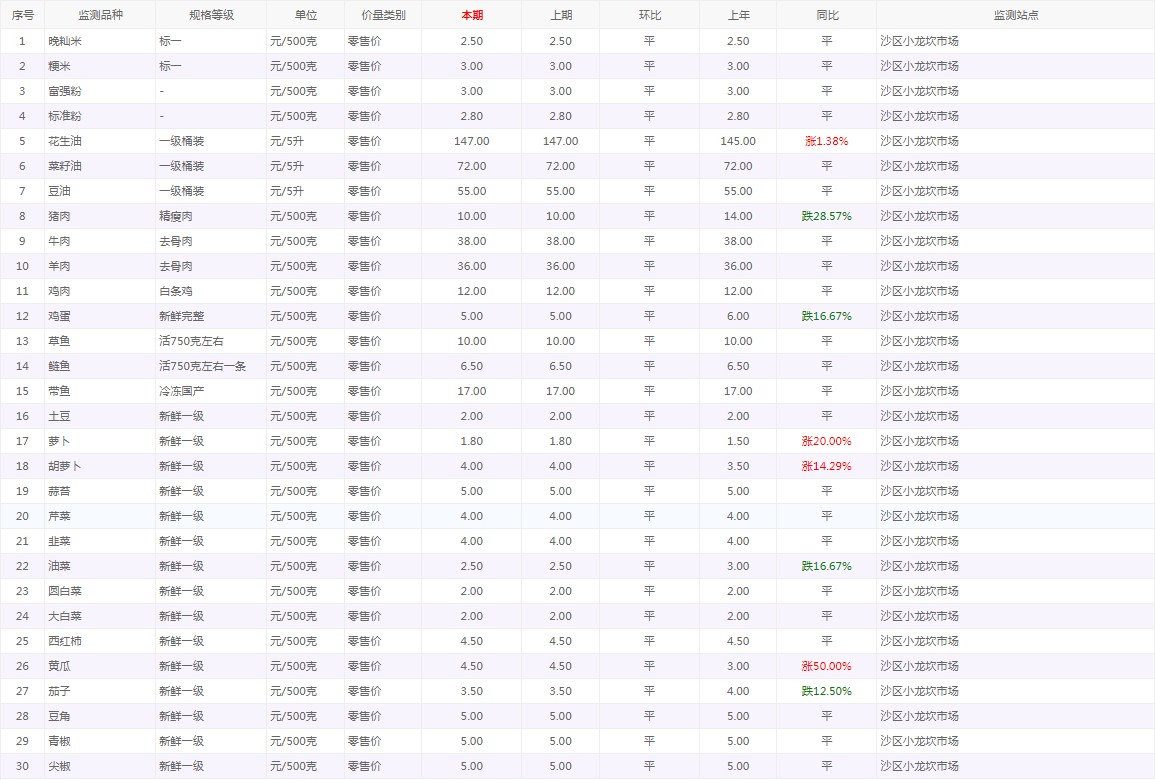Click the 145.00 last-year price cell
Viewport: 1155px width, 780px height.
click(738, 141)
